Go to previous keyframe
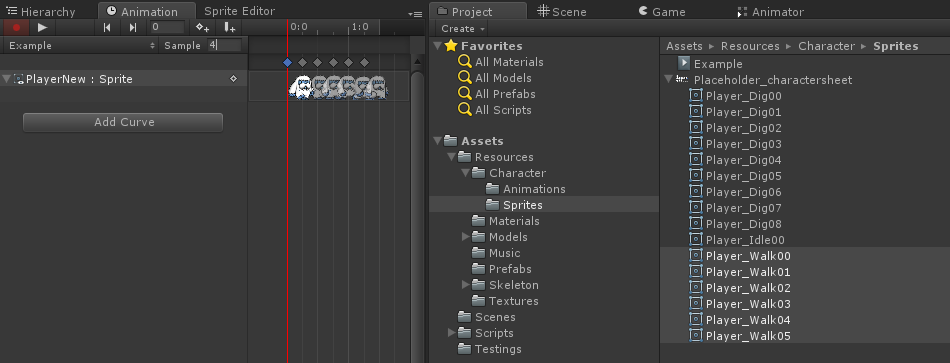This screenshot has width=950, height=363. [x=107, y=27]
